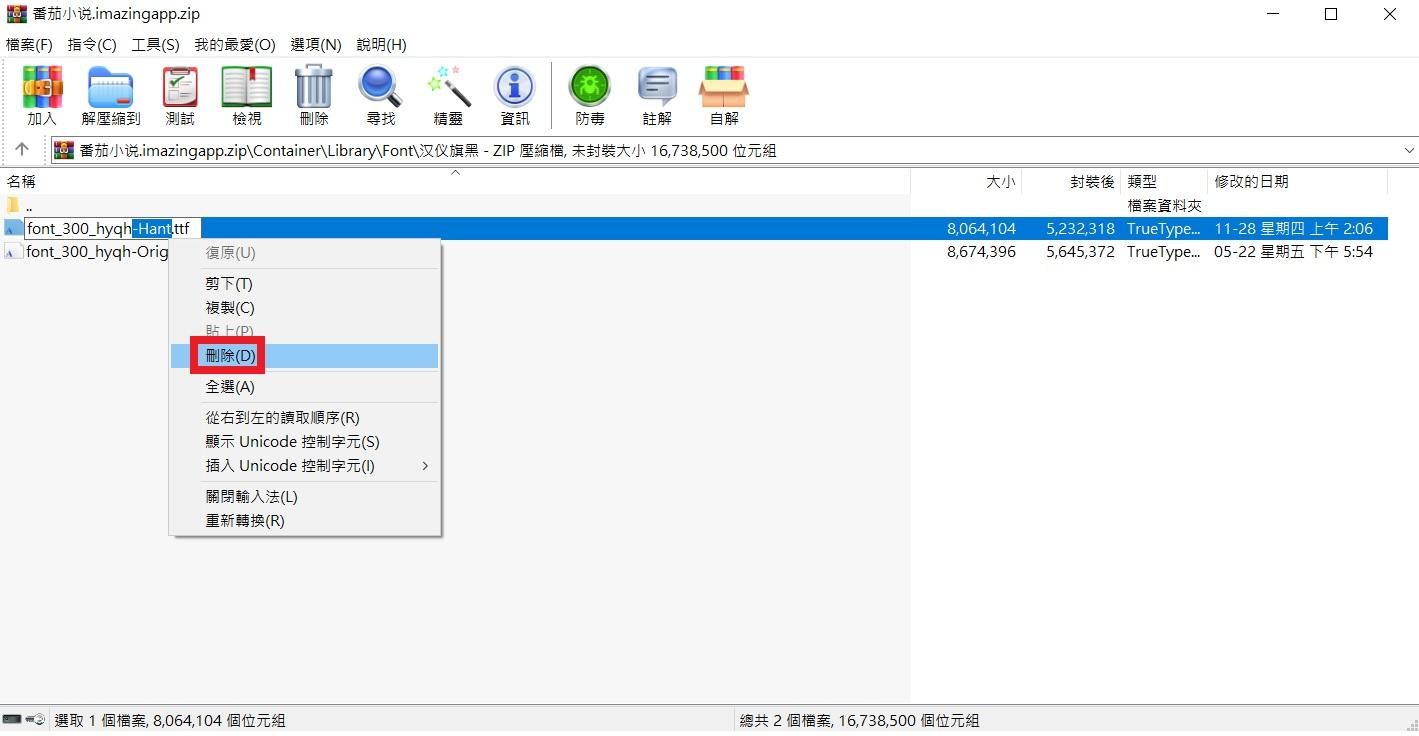
Task: Open the 指令(C) Commands menu
Action: tap(92, 45)
